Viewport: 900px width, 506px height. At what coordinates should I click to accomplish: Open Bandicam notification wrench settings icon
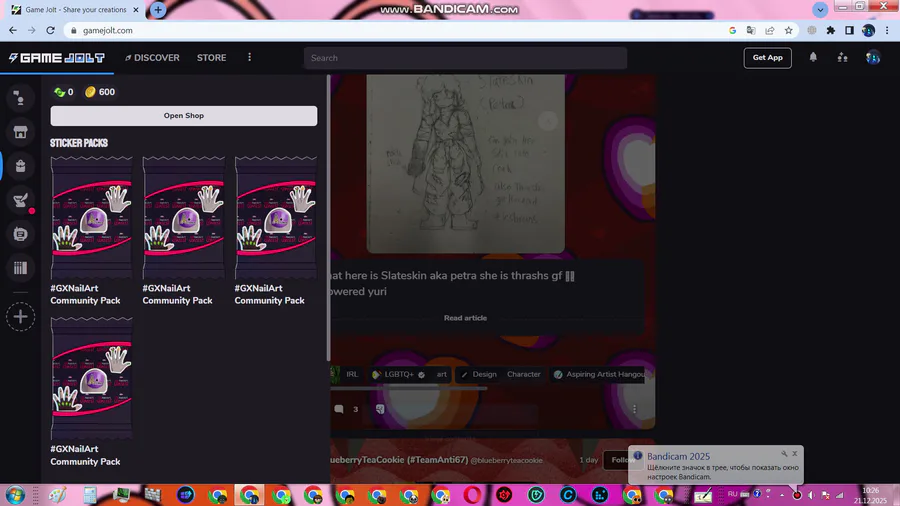(784, 454)
